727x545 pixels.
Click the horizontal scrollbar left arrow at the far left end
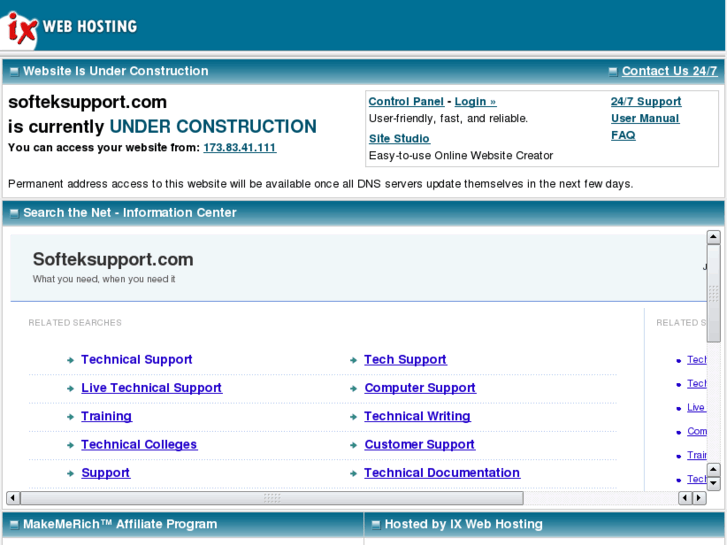[x=13, y=498]
